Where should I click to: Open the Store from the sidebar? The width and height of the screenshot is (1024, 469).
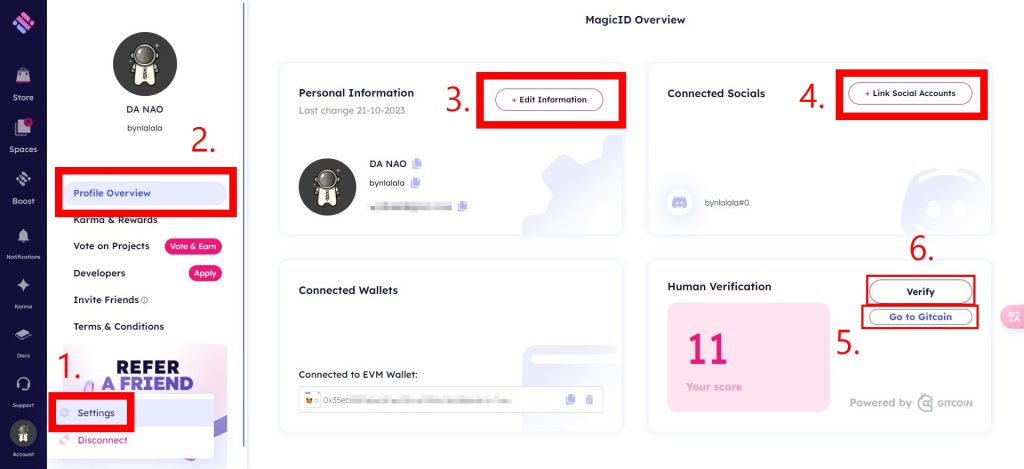(x=22, y=79)
